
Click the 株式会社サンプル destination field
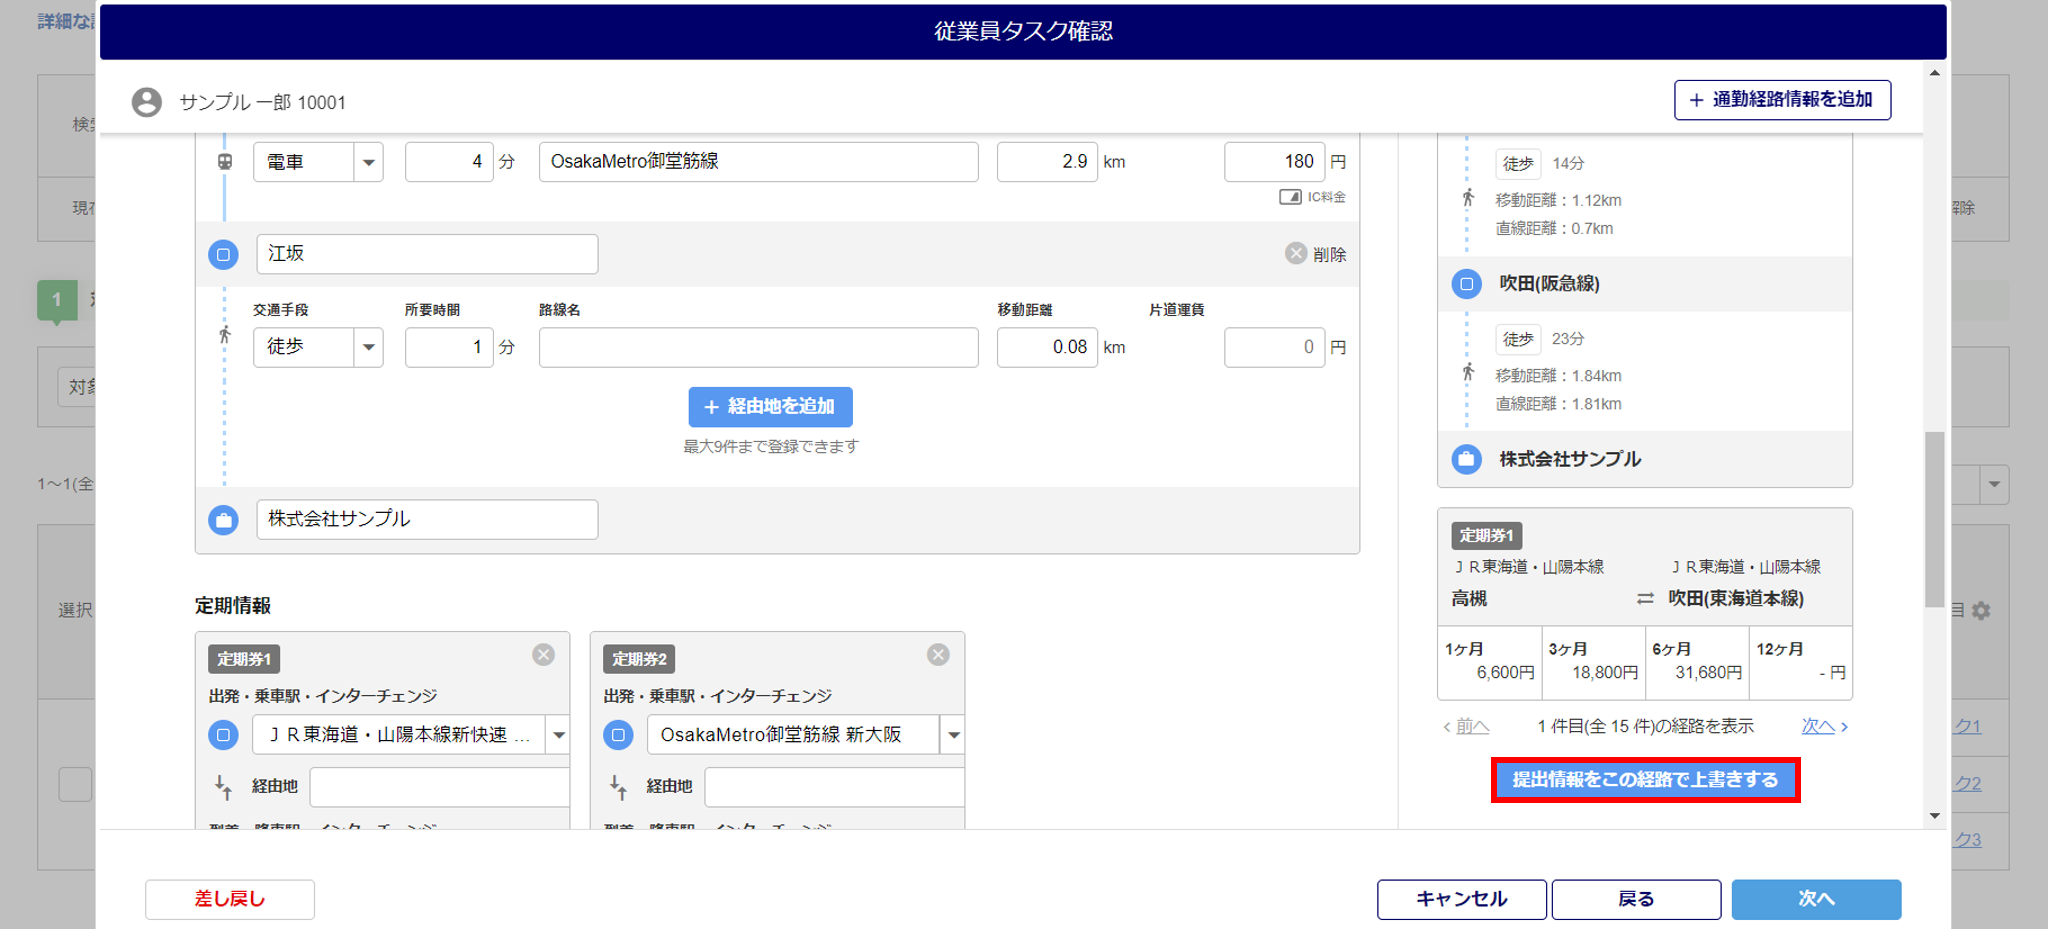point(427,519)
